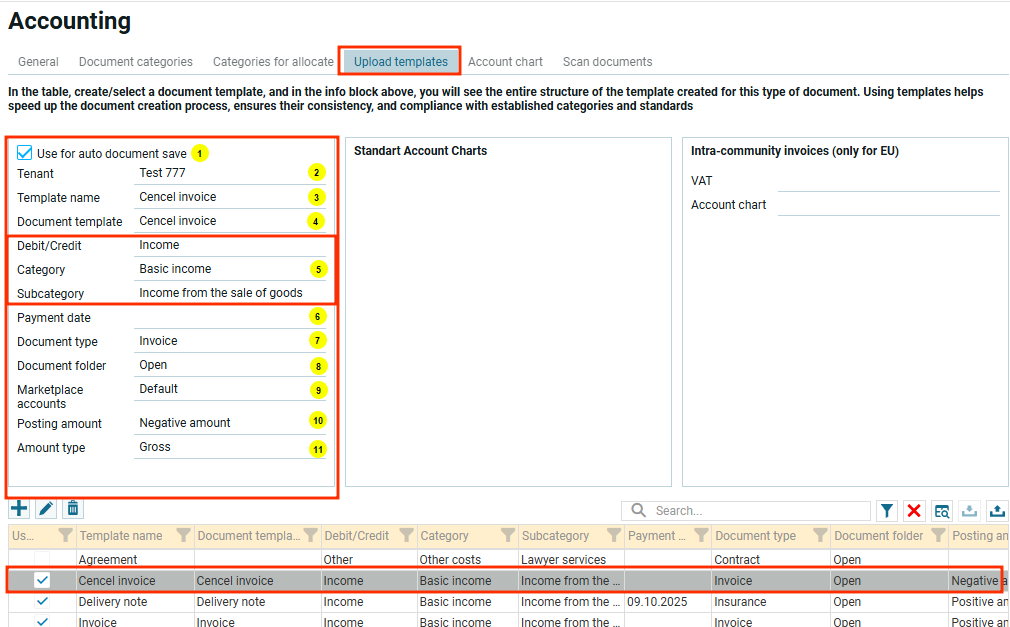Toggle checkbox in Cencel invoice row

[x=42, y=580]
